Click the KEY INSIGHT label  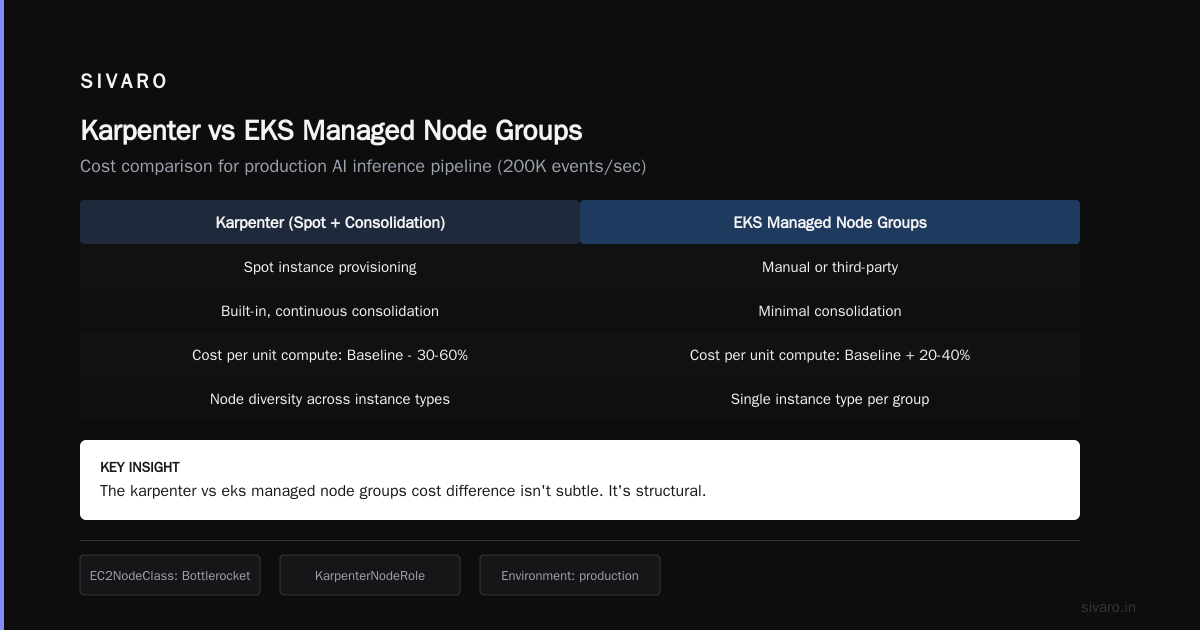click(140, 467)
